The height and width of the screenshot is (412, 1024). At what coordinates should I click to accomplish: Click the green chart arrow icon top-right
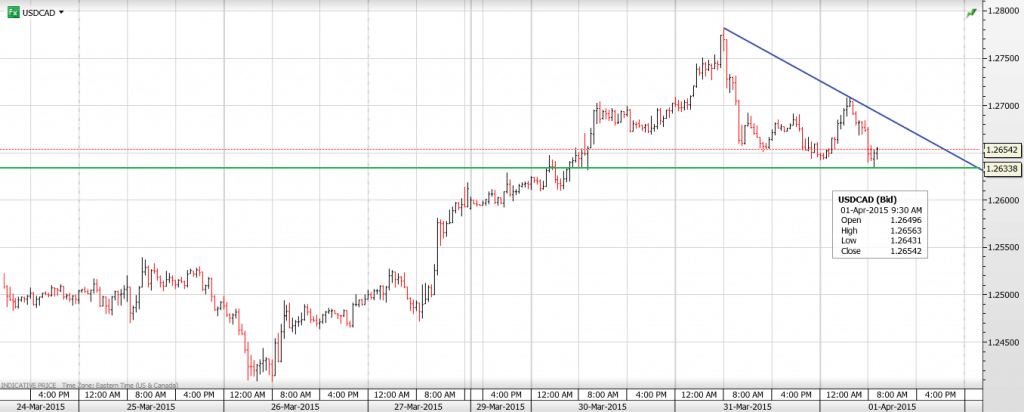pos(970,12)
